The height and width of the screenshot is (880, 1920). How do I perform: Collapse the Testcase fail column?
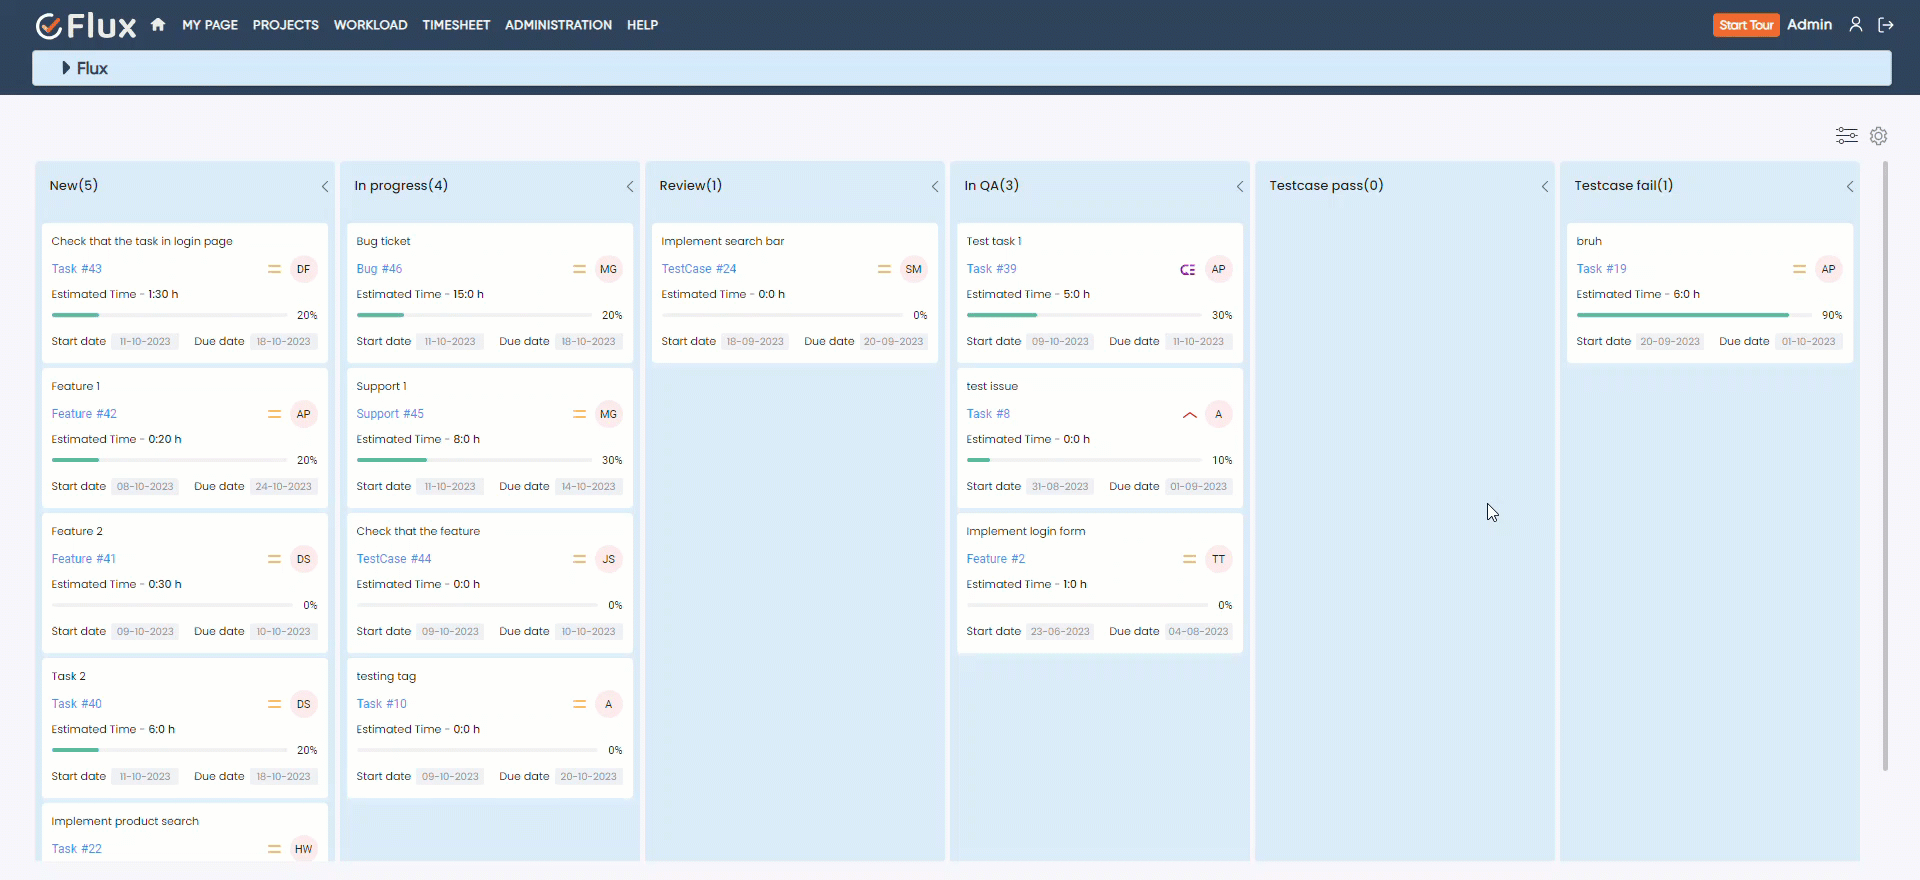[1849, 186]
